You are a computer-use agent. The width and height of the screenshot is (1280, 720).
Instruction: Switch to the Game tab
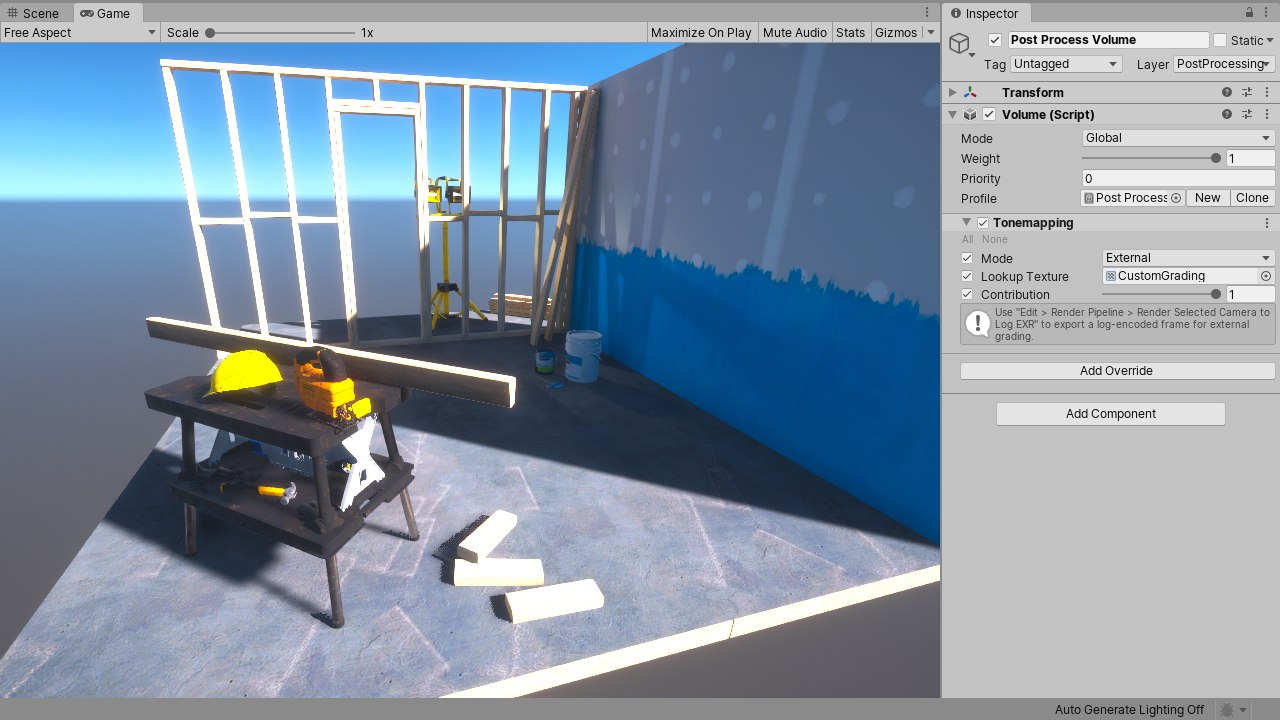coord(107,13)
